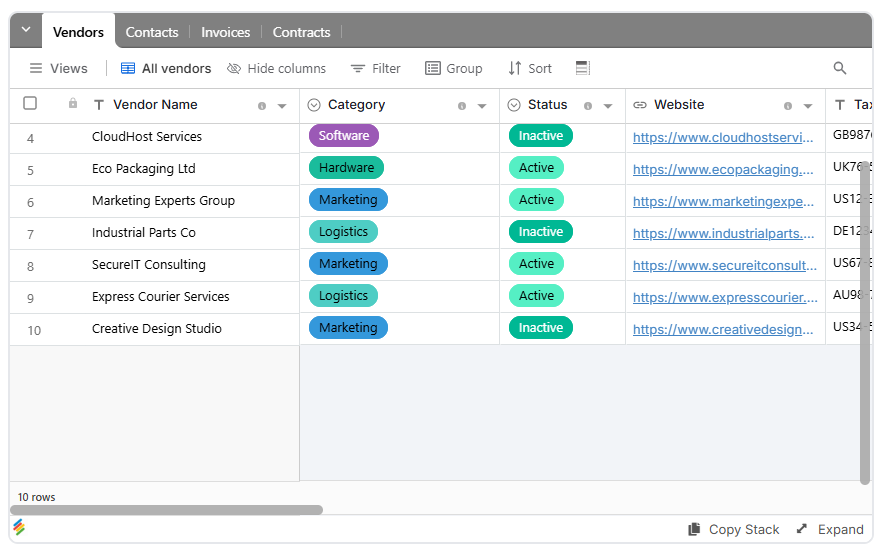The image size is (882, 555).
Task: Click the Copy Stack documents icon
Action: coord(694,529)
